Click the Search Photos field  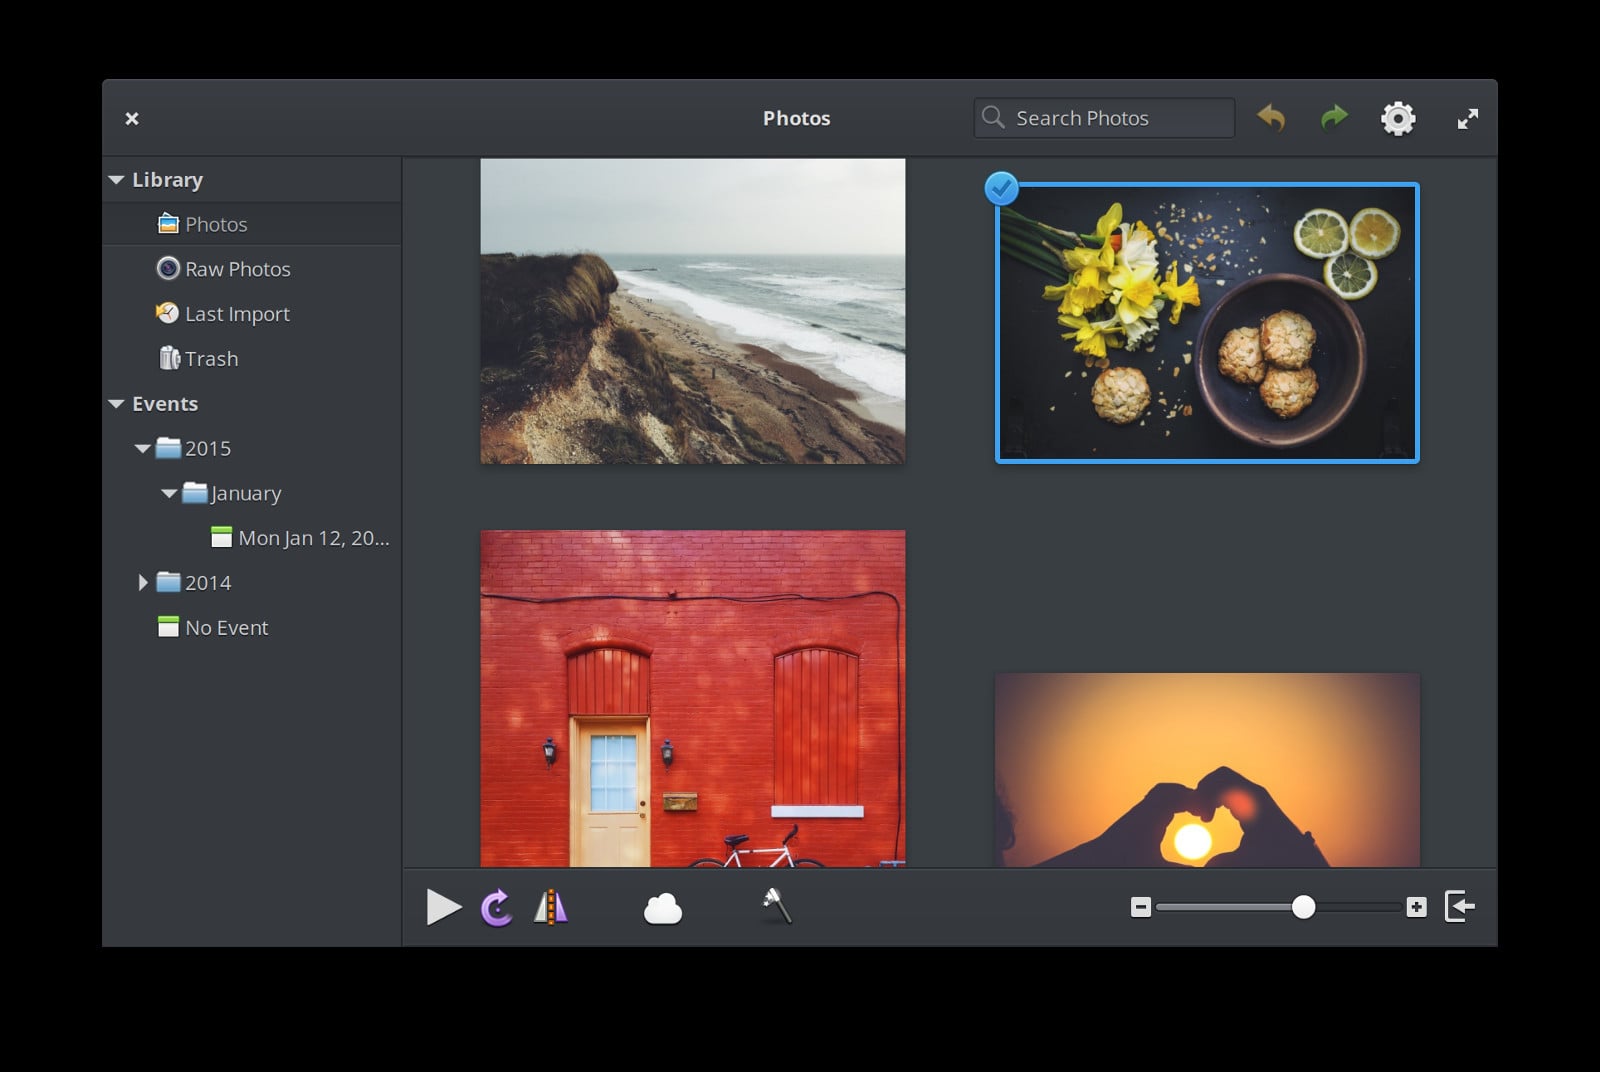1103,117
